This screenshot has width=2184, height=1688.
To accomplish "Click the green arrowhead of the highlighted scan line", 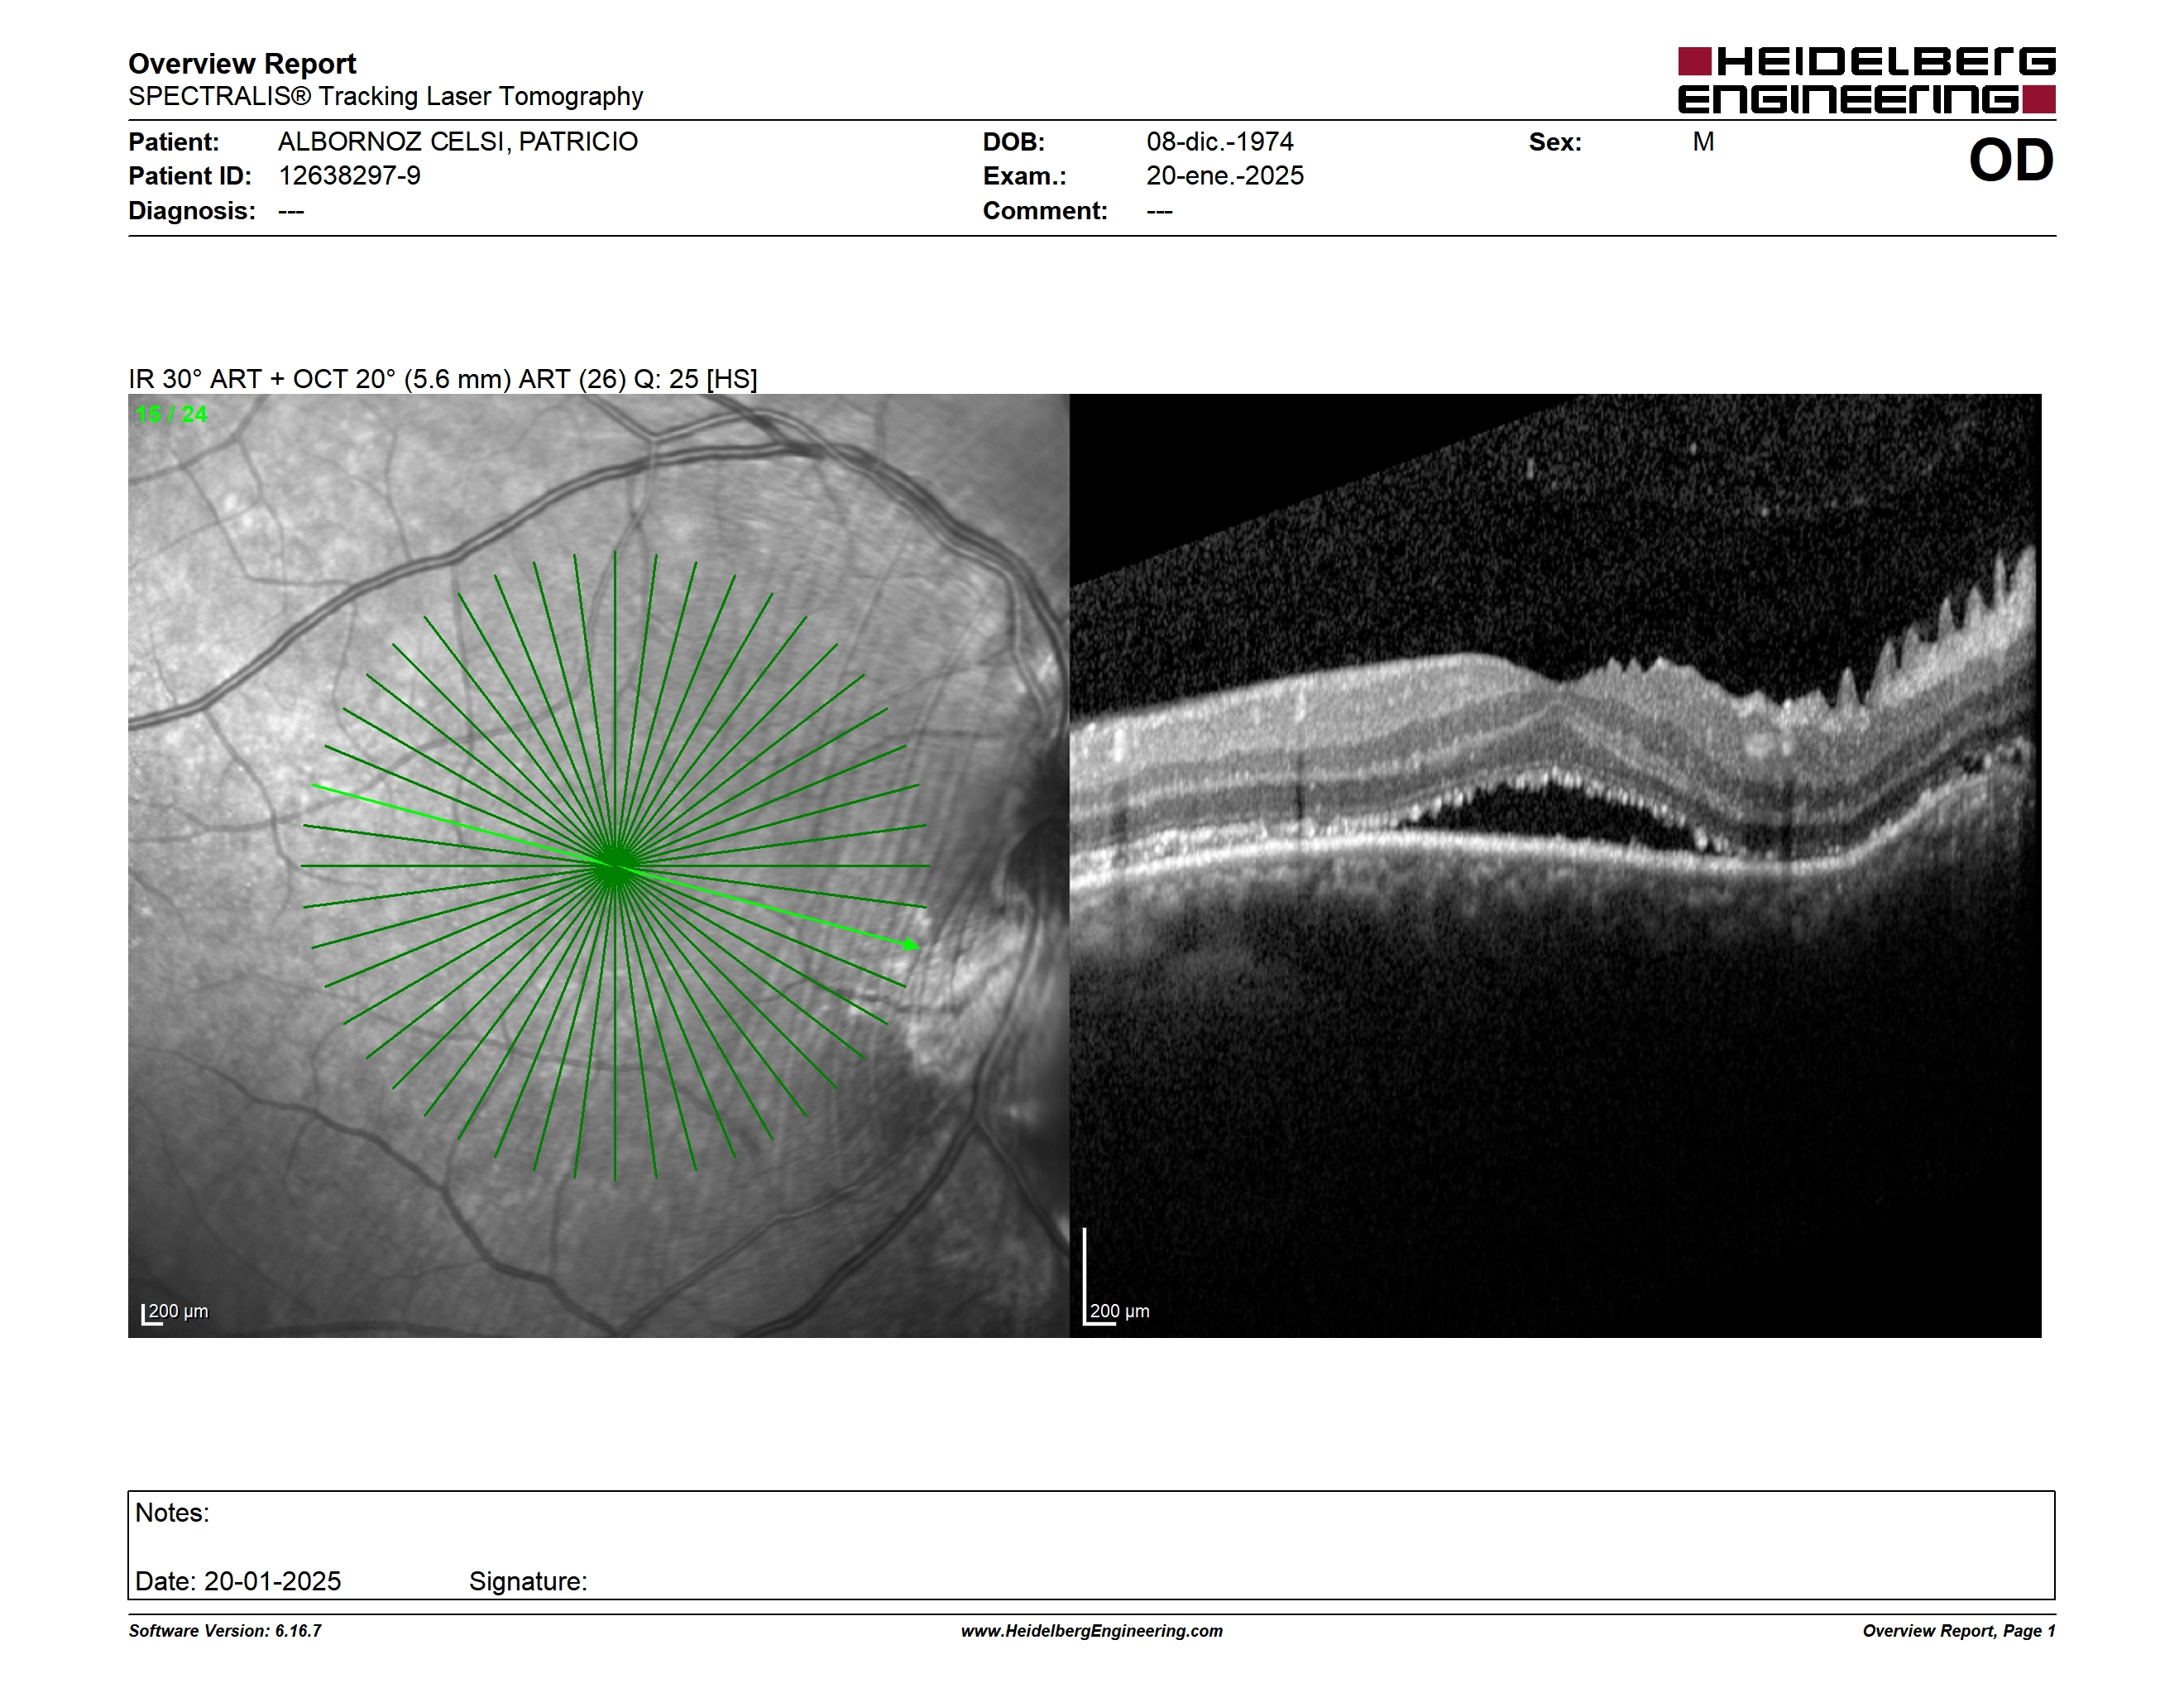I will pyautogui.click(x=910, y=944).
